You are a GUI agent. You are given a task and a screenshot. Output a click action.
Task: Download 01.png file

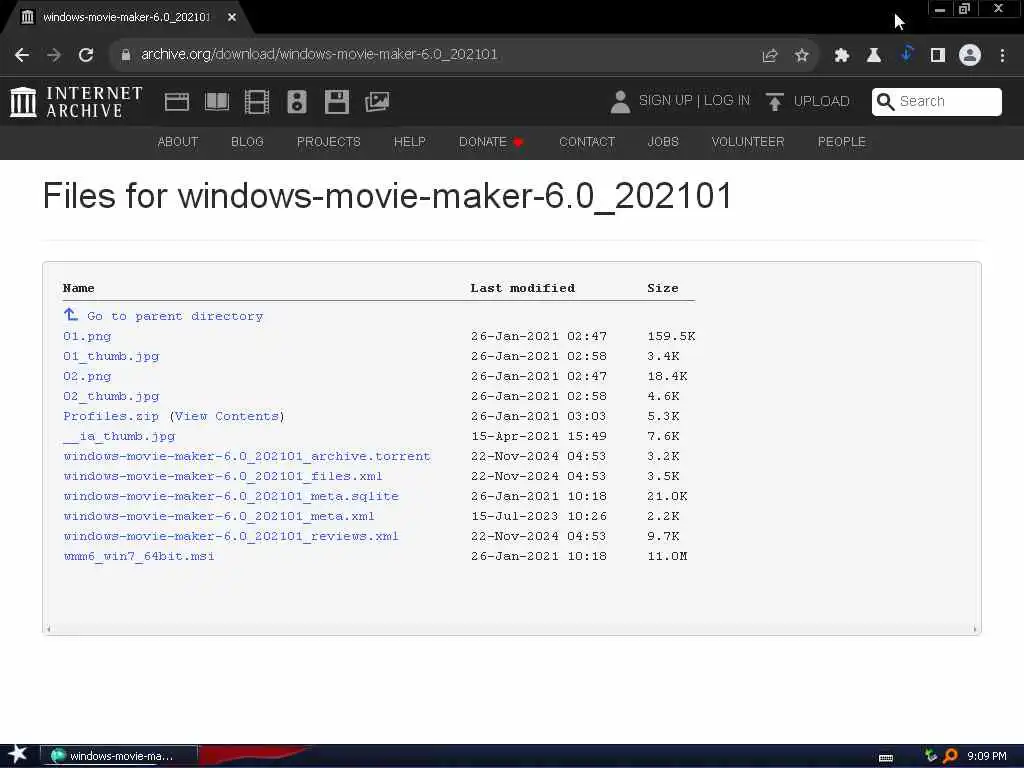tap(87, 336)
